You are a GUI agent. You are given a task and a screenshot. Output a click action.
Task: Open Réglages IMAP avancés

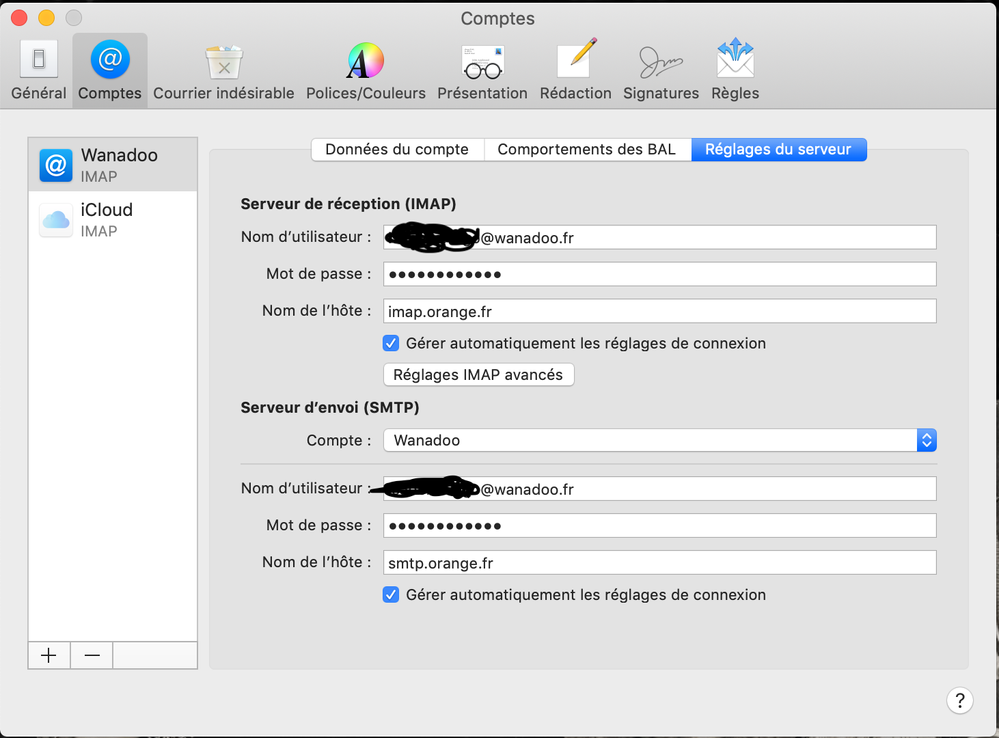(478, 375)
